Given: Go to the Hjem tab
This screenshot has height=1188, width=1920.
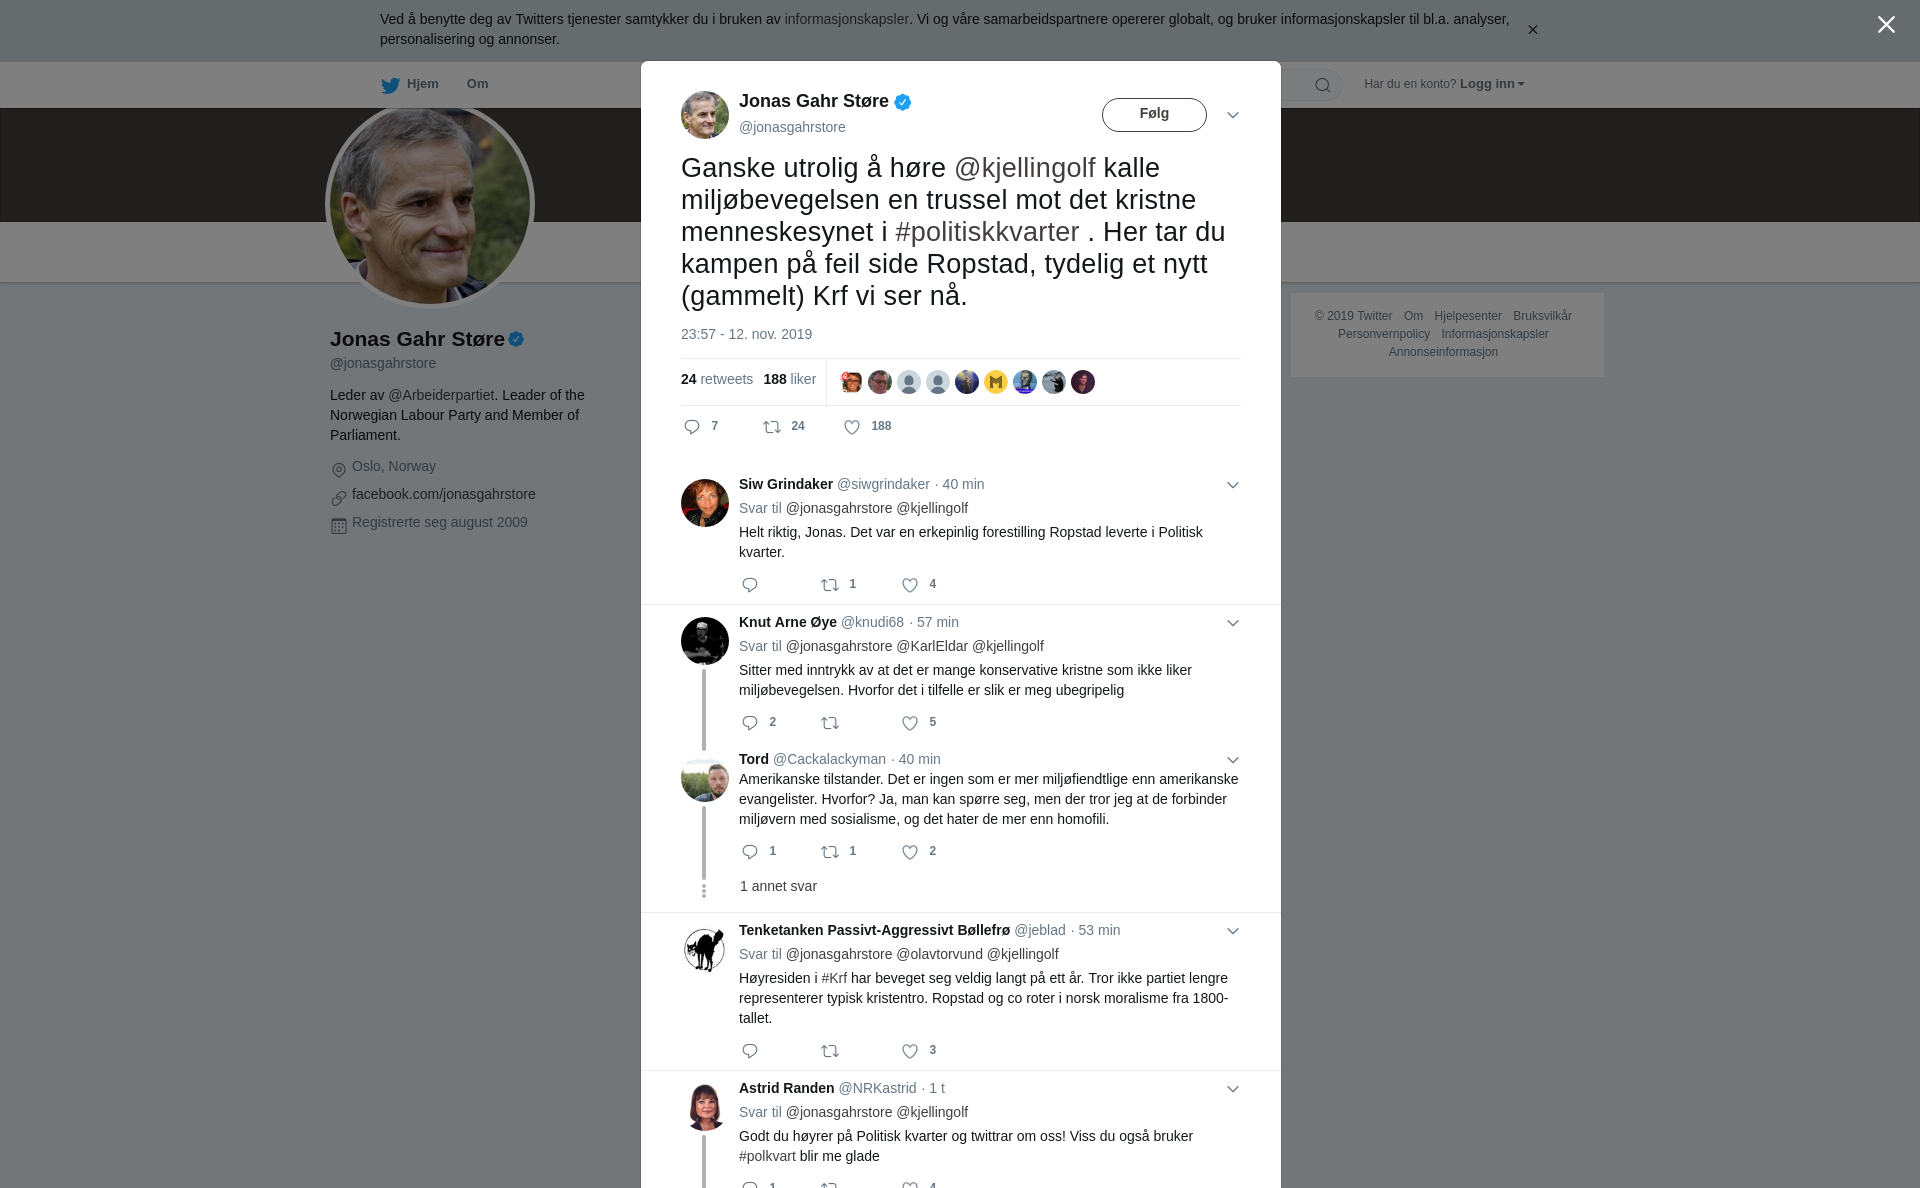Looking at the screenshot, I should (x=410, y=84).
